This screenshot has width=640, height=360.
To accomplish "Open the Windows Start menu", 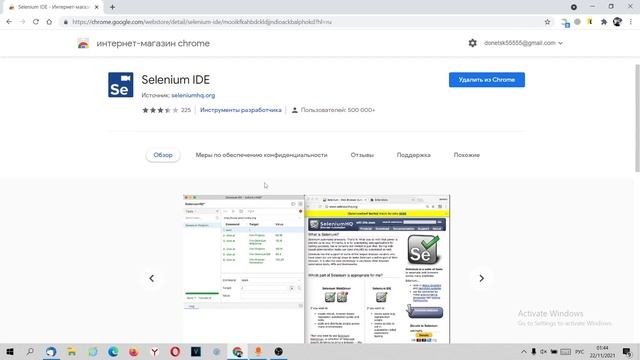I will (x=10, y=351).
